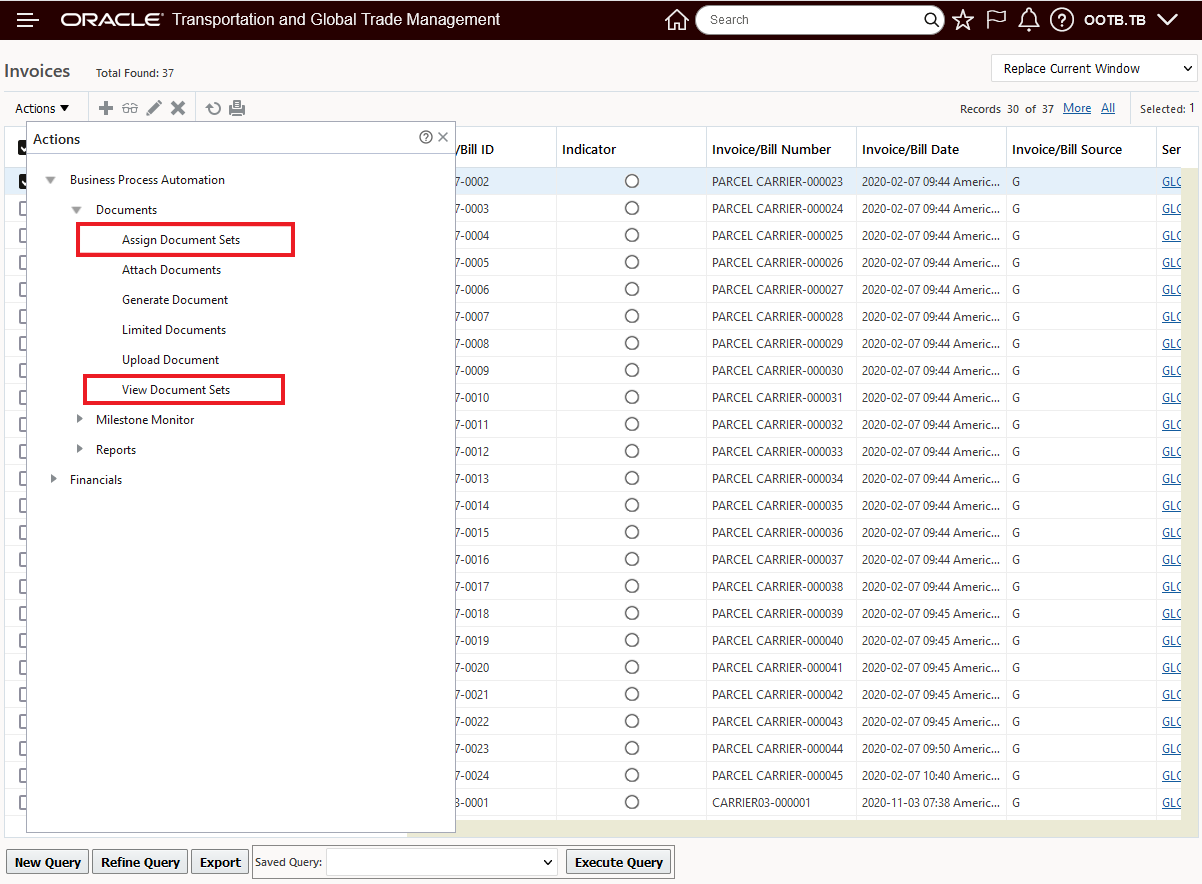The width and height of the screenshot is (1202, 884).
Task: Click the Execute Query button
Action: point(618,861)
